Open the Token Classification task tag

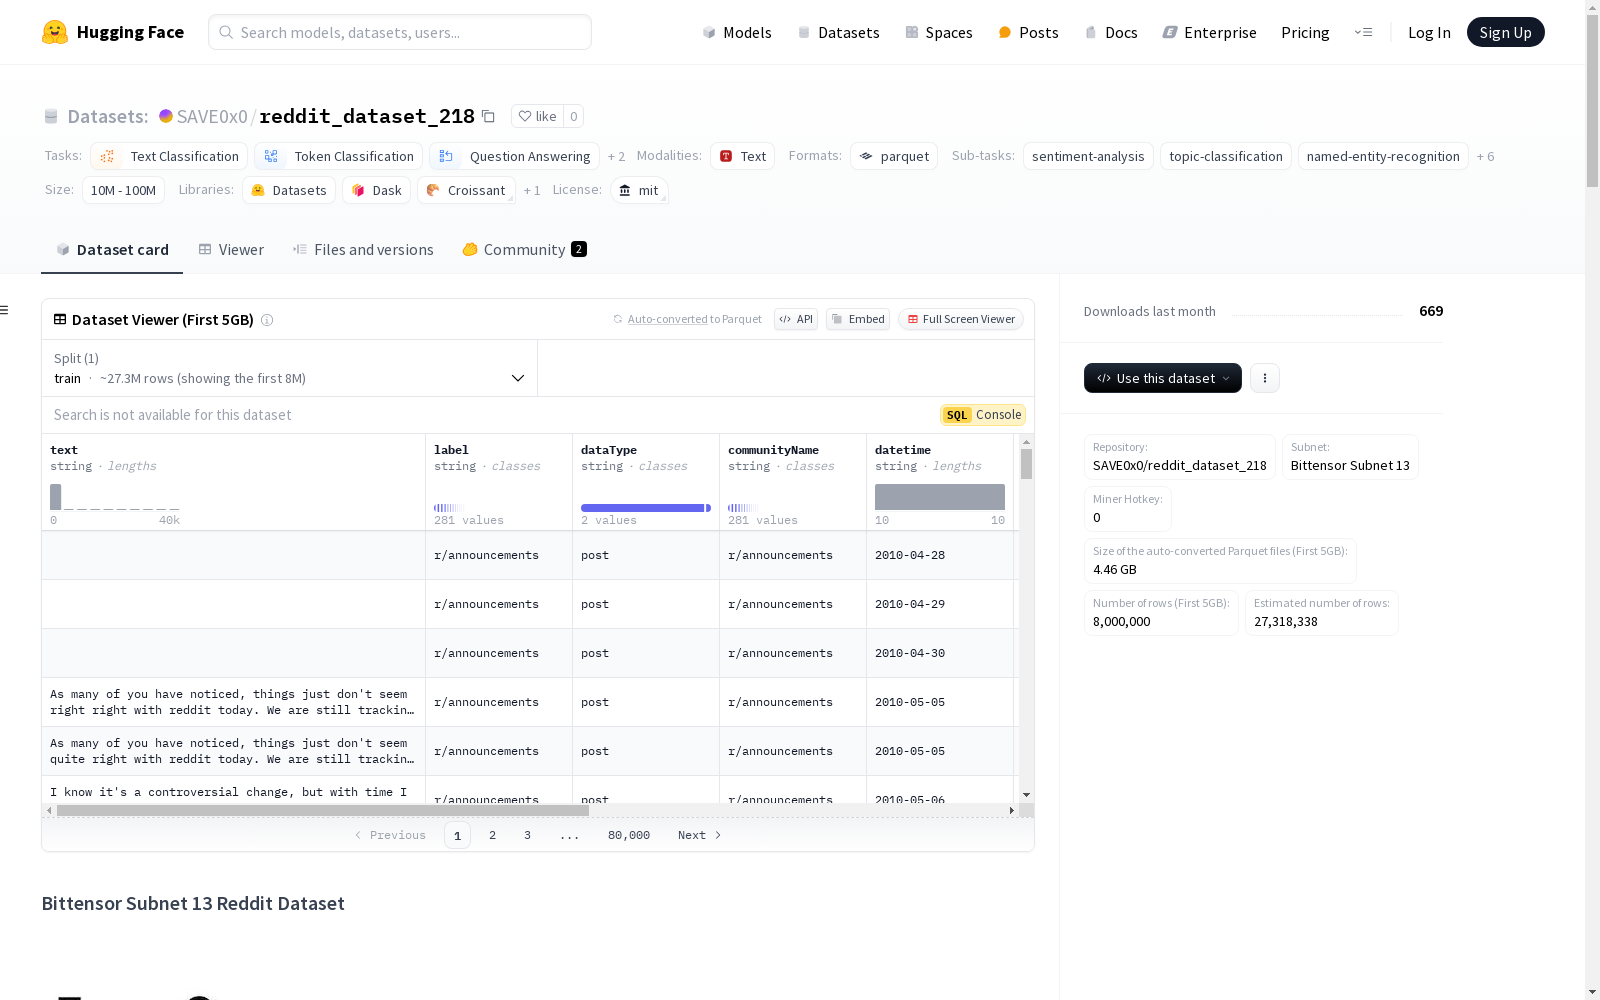tap(338, 156)
